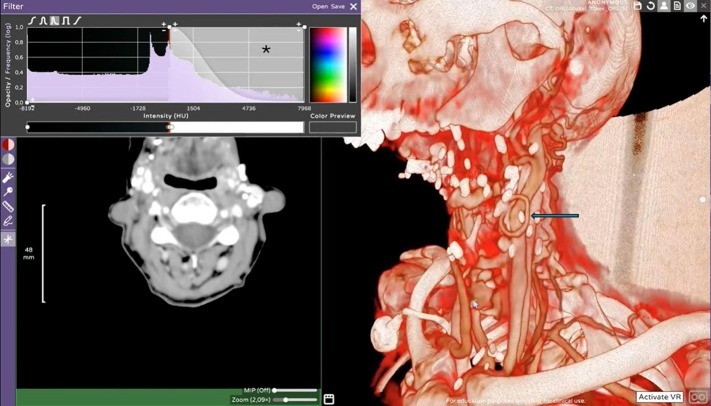This screenshot has height=406, width=711.
Task: Click the Activate VR button
Action: pos(659,397)
